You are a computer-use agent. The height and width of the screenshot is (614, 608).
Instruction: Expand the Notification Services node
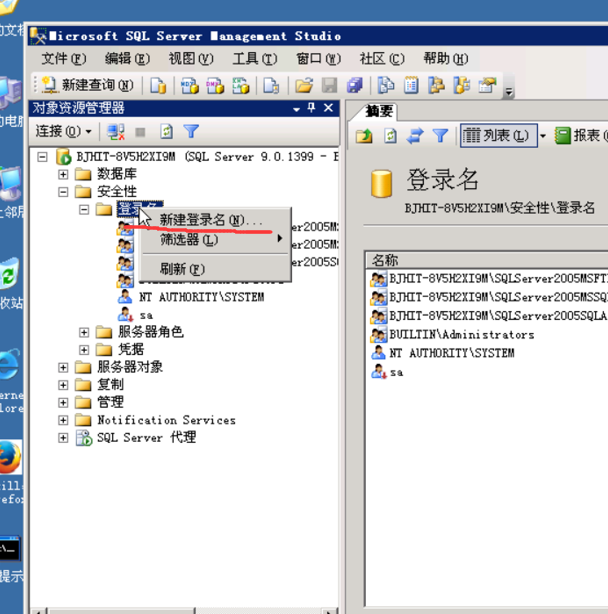pos(63,420)
